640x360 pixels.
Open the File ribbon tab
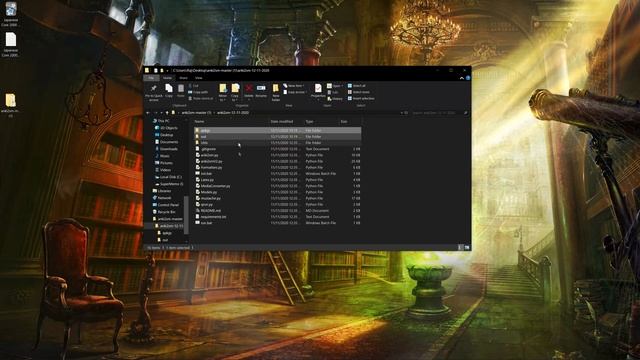[x=151, y=78]
